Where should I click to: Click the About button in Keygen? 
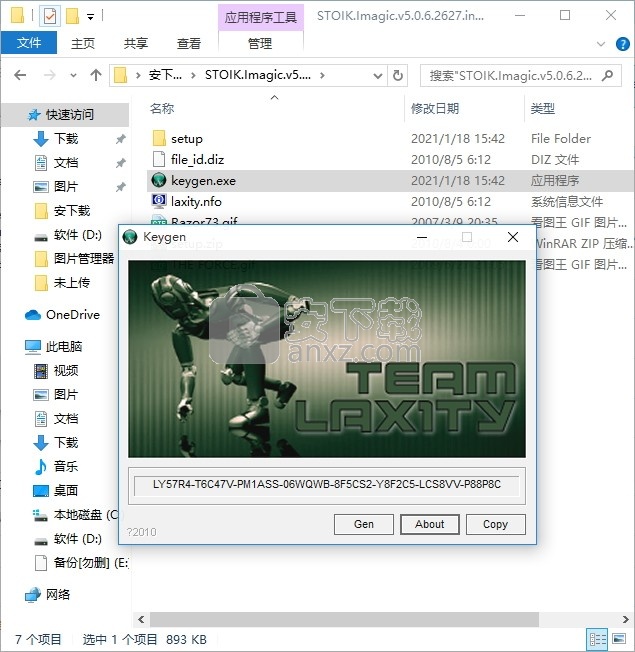430,524
